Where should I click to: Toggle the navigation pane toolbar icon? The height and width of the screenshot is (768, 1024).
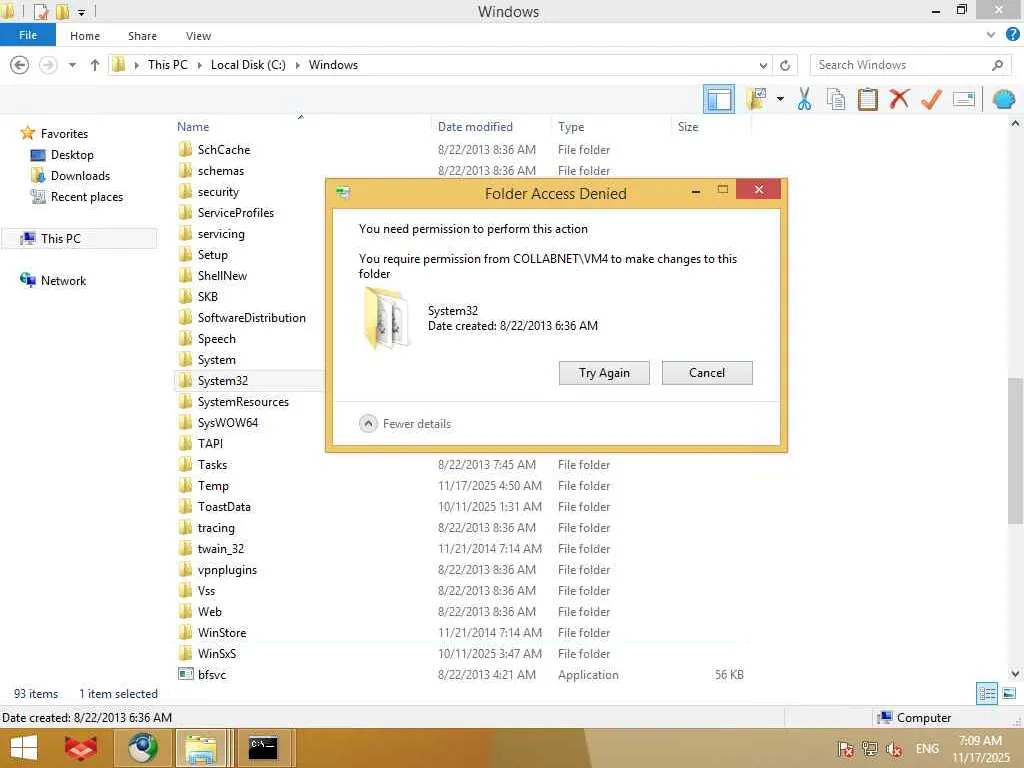tap(718, 99)
